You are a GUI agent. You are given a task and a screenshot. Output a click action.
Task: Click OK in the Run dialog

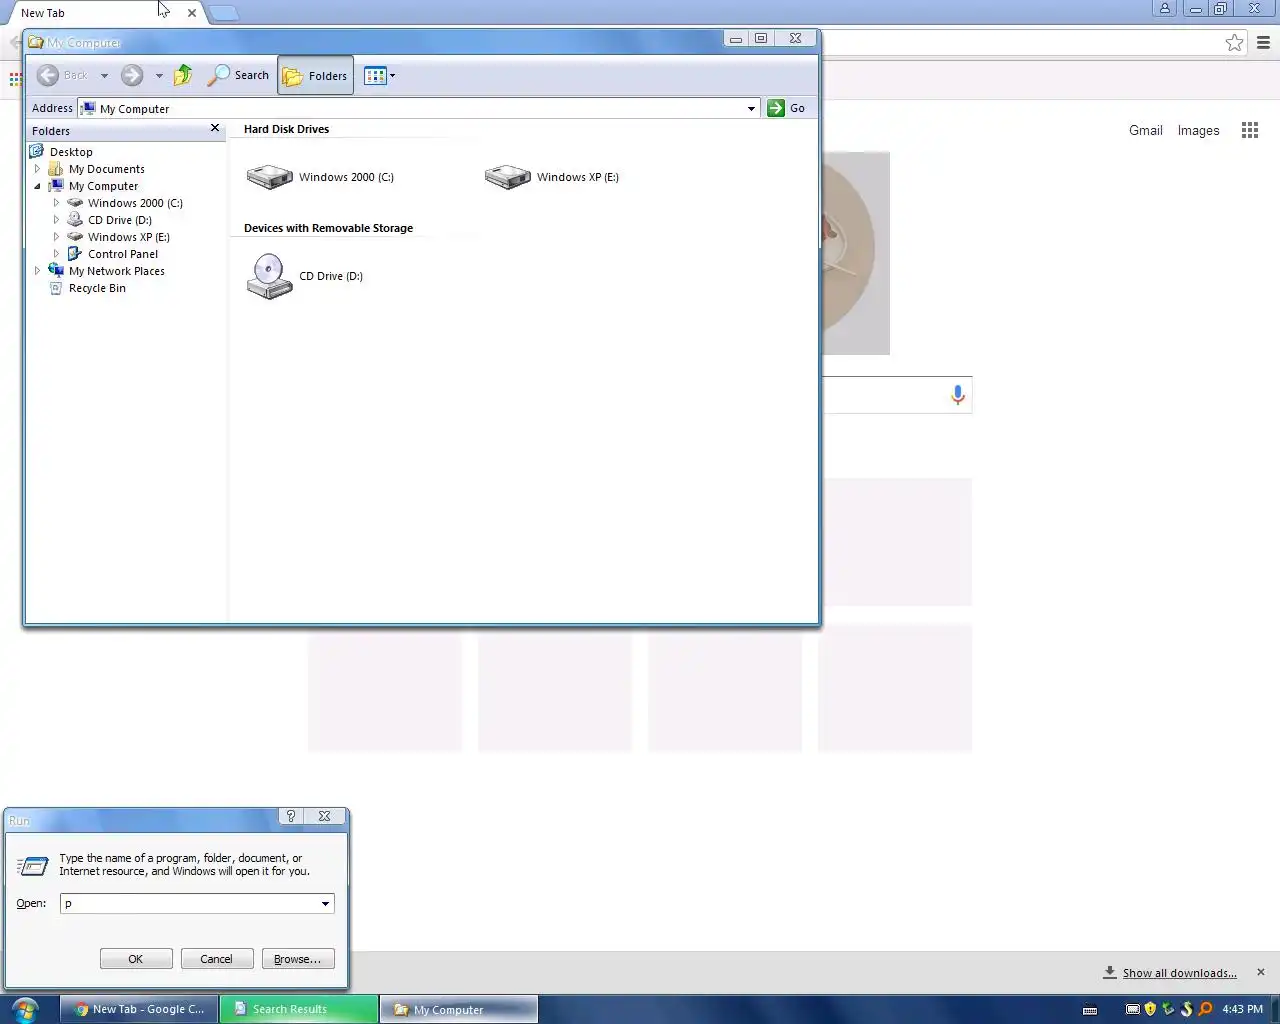pyautogui.click(x=136, y=959)
